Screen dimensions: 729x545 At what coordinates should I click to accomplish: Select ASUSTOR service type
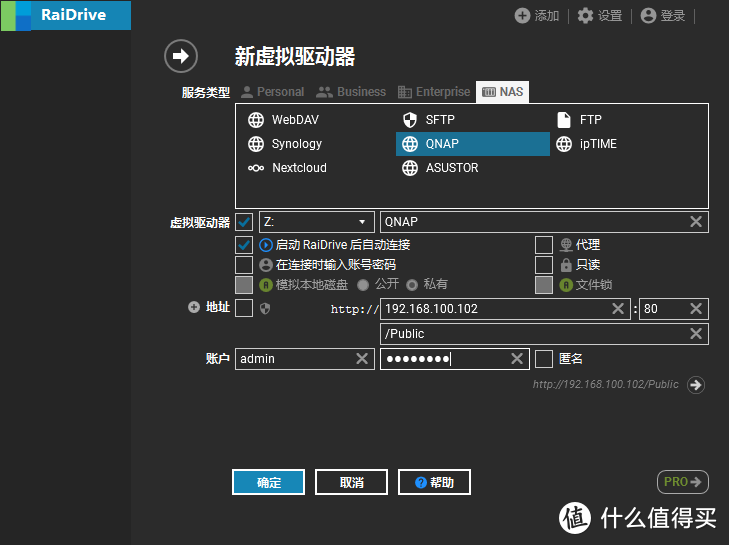(x=440, y=168)
